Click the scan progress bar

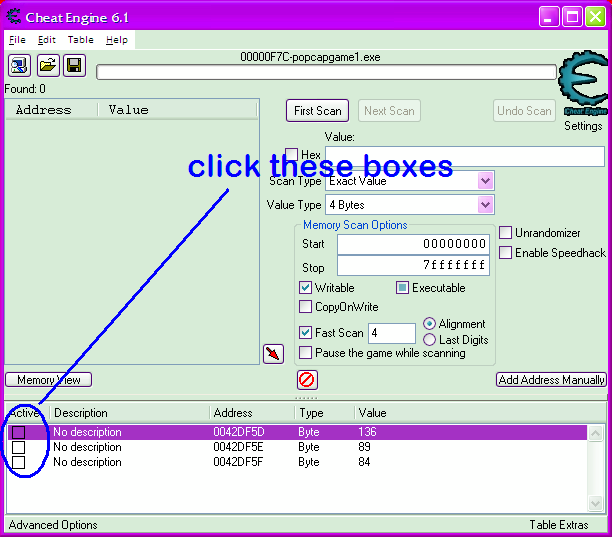pos(326,72)
